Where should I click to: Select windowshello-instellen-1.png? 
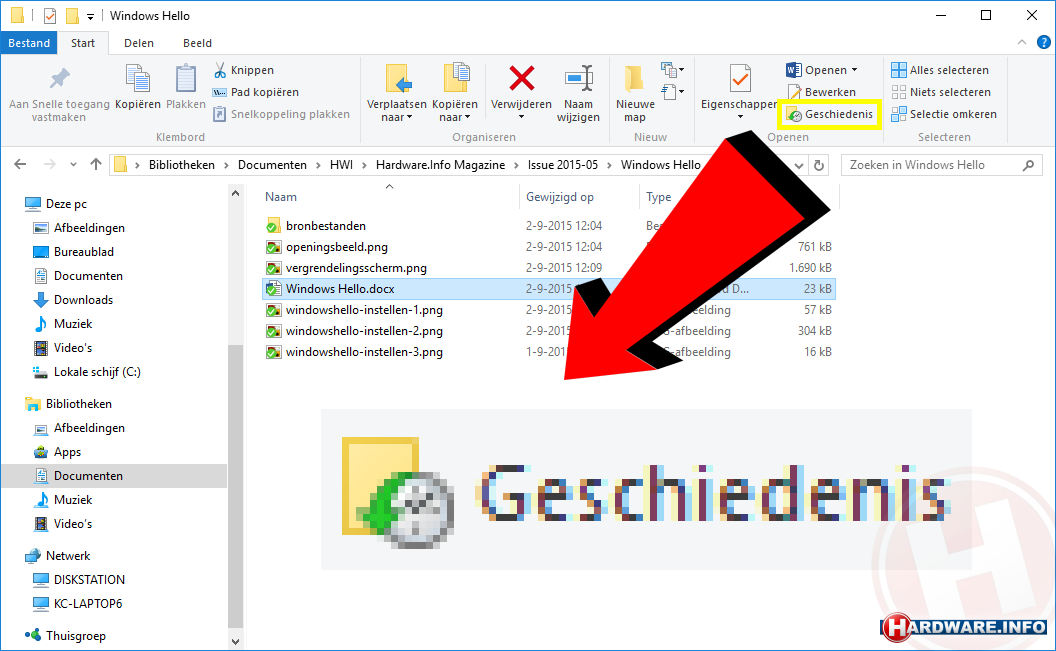[364, 310]
